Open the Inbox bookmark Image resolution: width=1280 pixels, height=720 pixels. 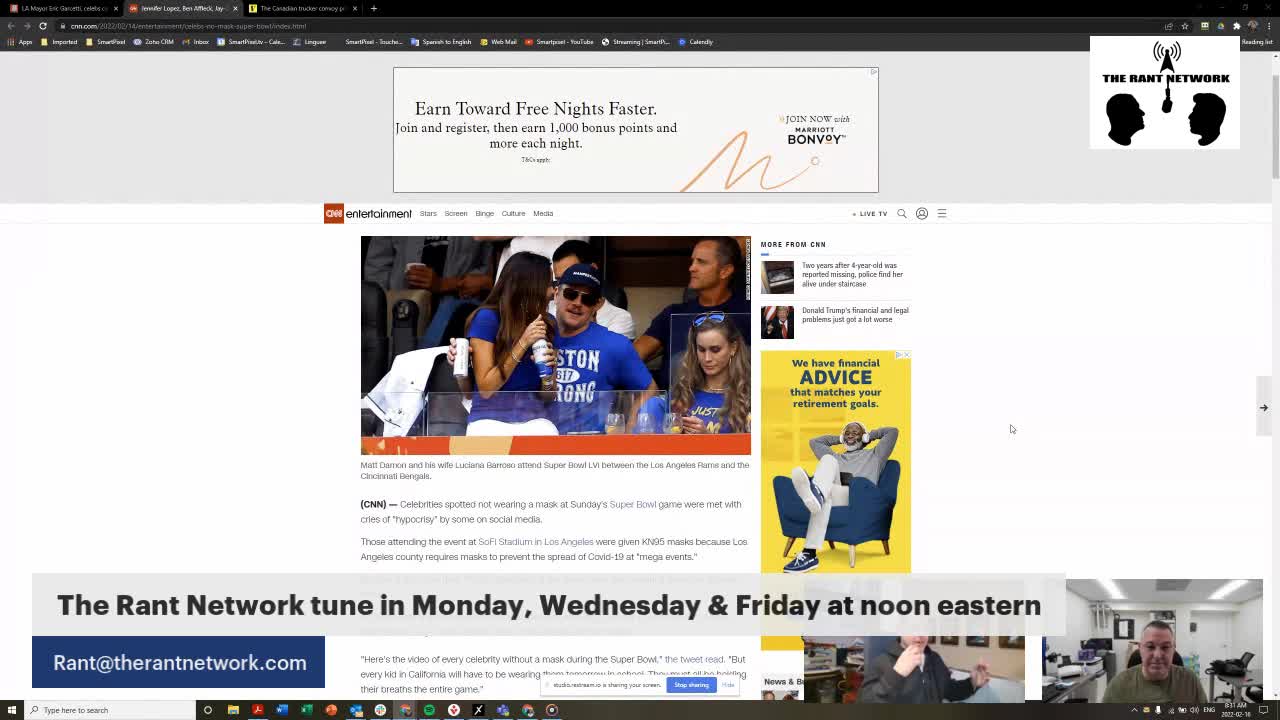point(196,42)
